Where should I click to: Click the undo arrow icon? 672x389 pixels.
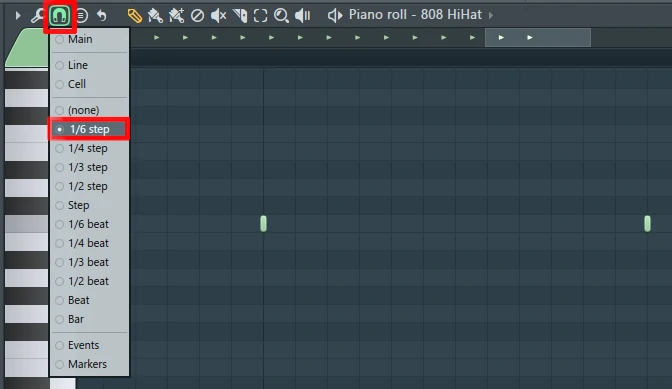point(102,16)
